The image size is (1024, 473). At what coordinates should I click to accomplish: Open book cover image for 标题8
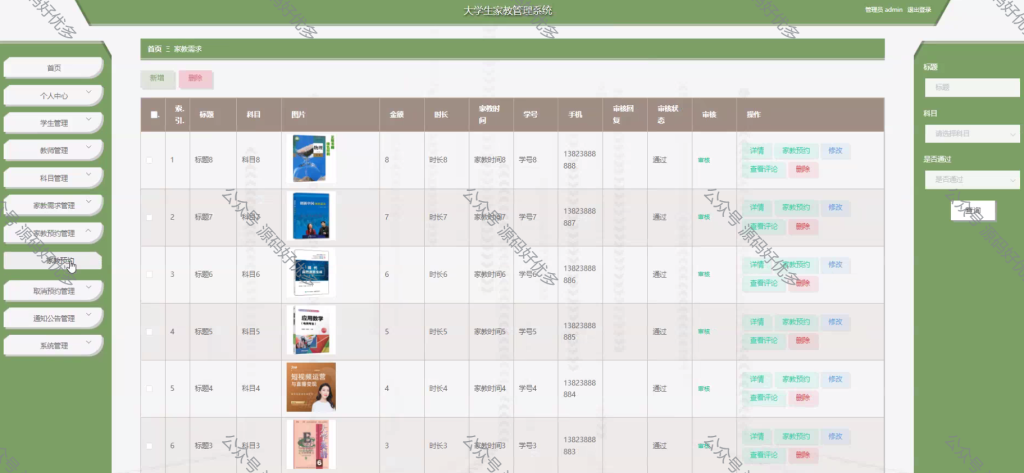click(x=310, y=159)
